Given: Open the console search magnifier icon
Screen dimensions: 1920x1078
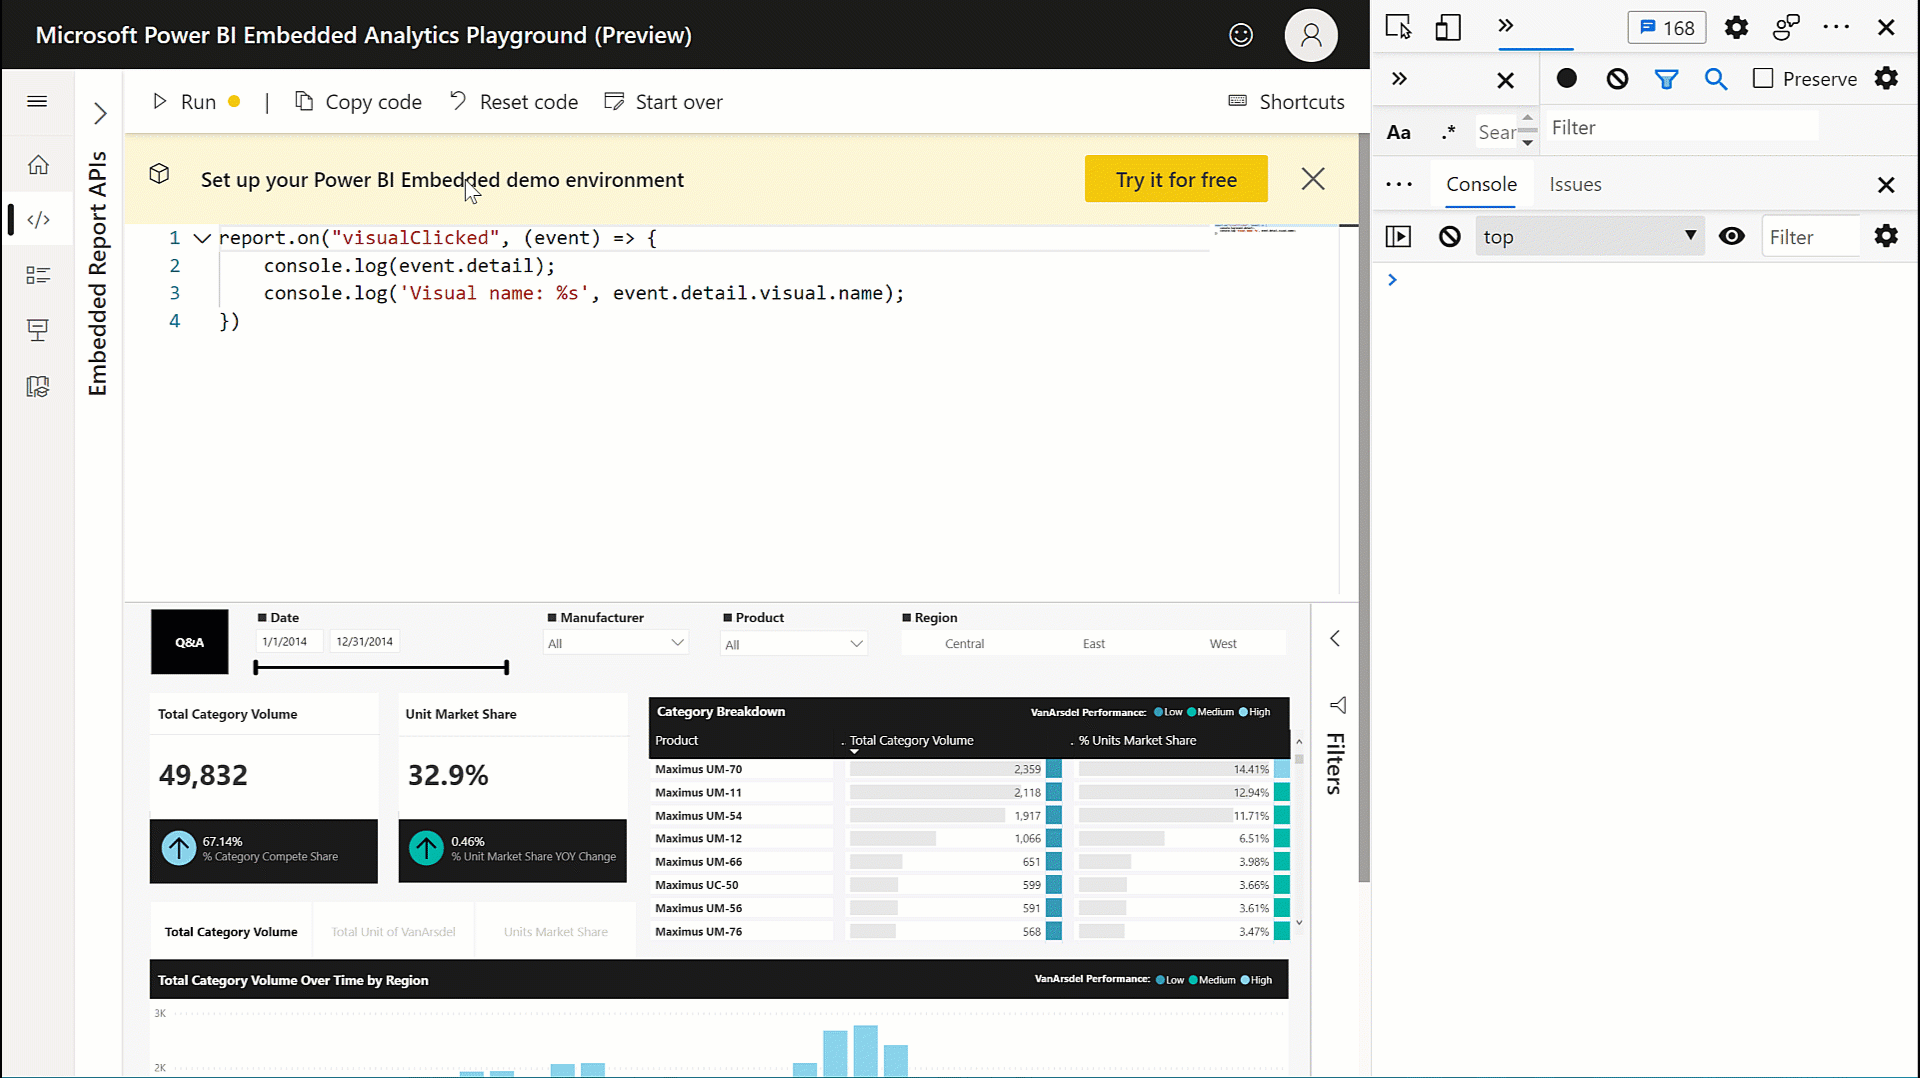Looking at the screenshot, I should click(x=1716, y=79).
